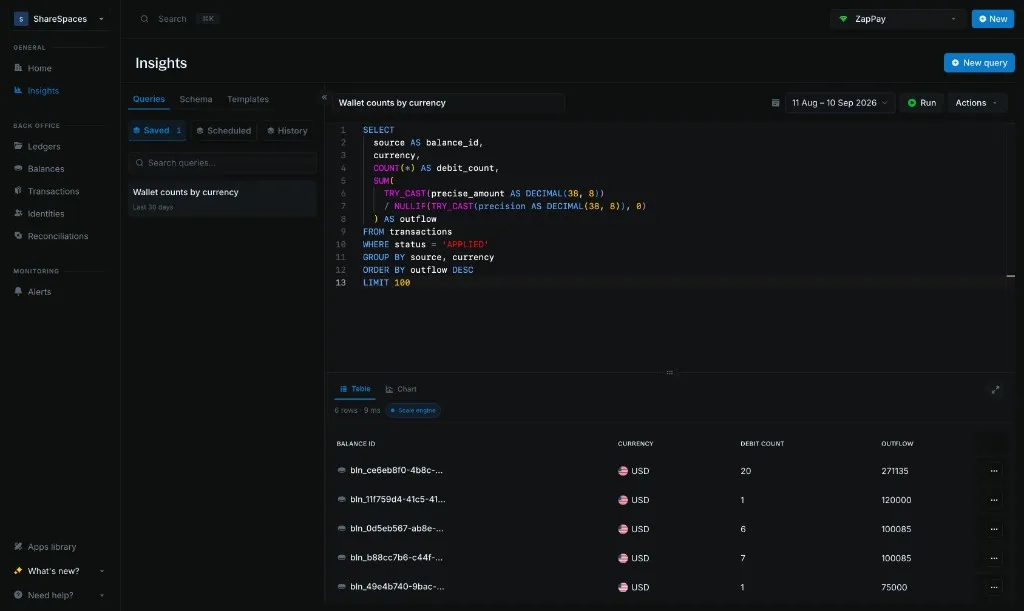Open Insights in the sidebar
1024x611 pixels.
coord(43,91)
